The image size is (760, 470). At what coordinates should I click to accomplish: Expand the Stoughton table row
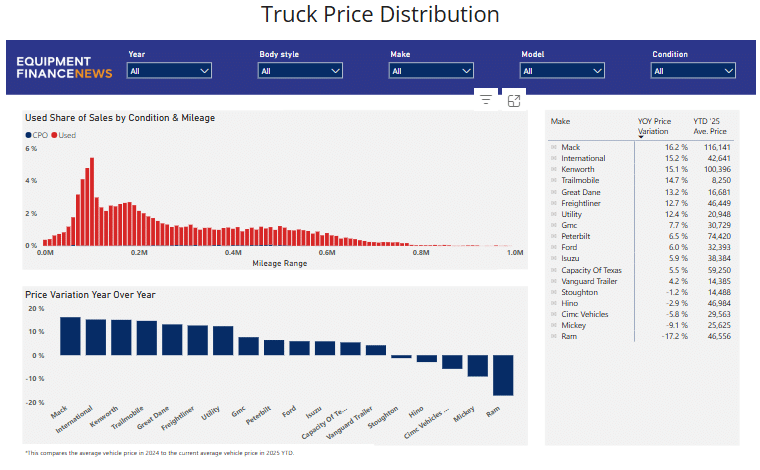554,292
